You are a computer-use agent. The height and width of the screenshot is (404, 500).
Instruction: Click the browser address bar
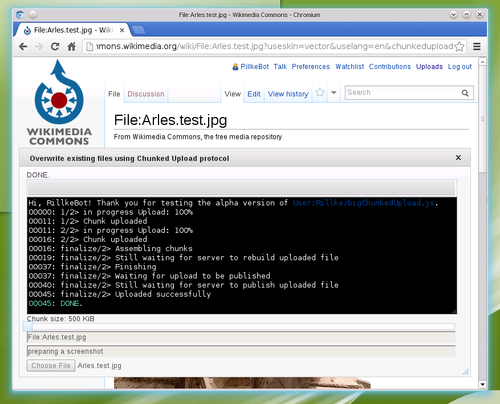[x=273, y=46]
